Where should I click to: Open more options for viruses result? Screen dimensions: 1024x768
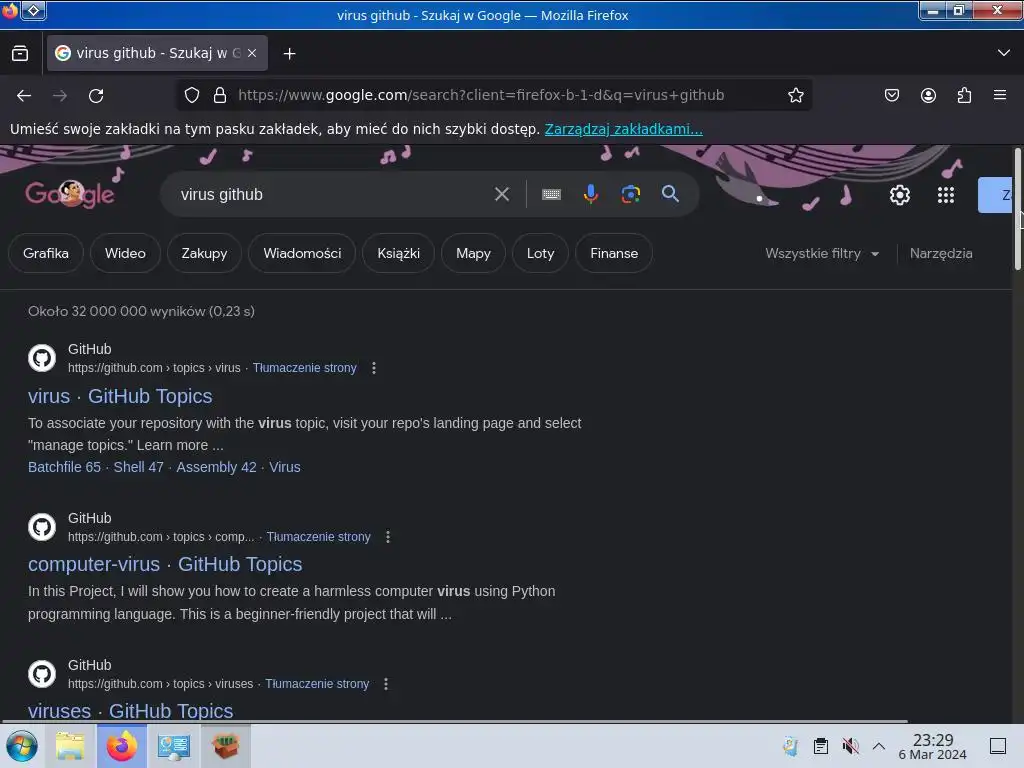pyautogui.click(x=386, y=684)
